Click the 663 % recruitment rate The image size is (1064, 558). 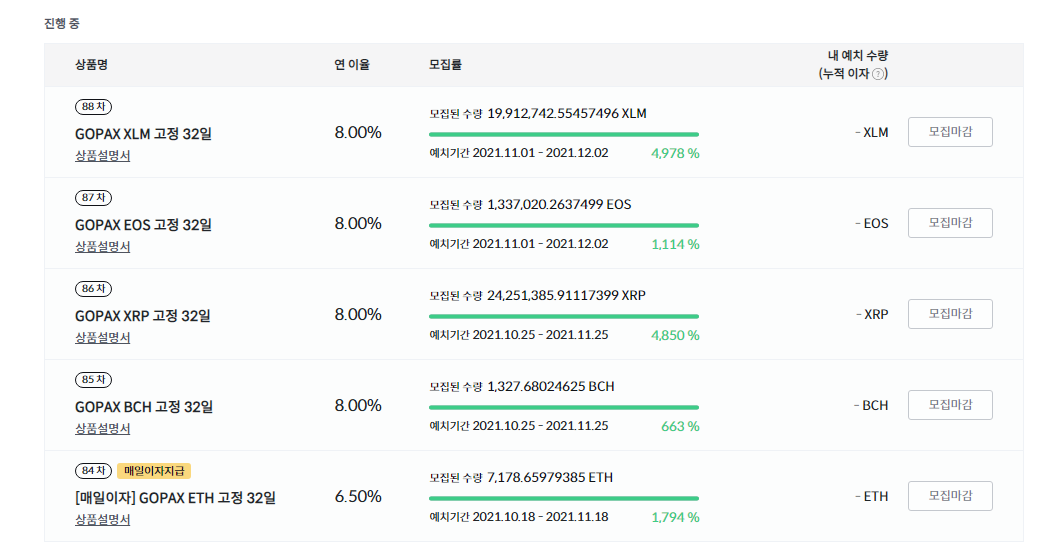tap(680, 426)
